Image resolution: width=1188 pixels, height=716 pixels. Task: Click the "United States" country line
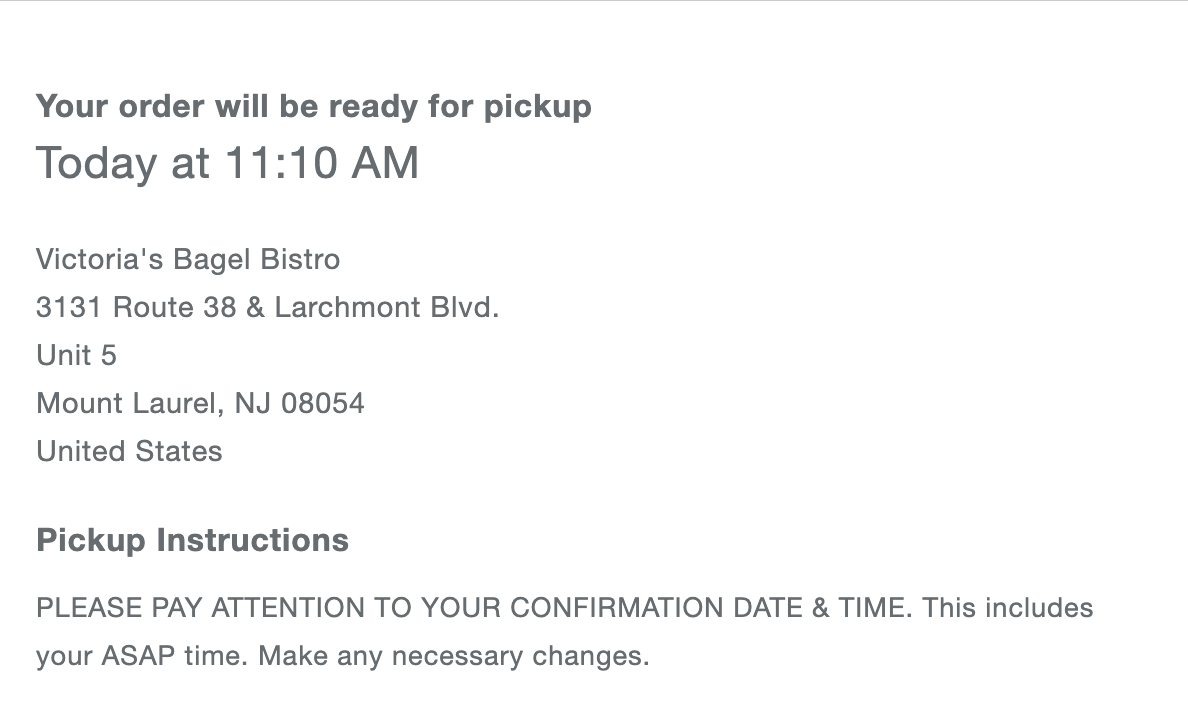(x=129, y=451)
